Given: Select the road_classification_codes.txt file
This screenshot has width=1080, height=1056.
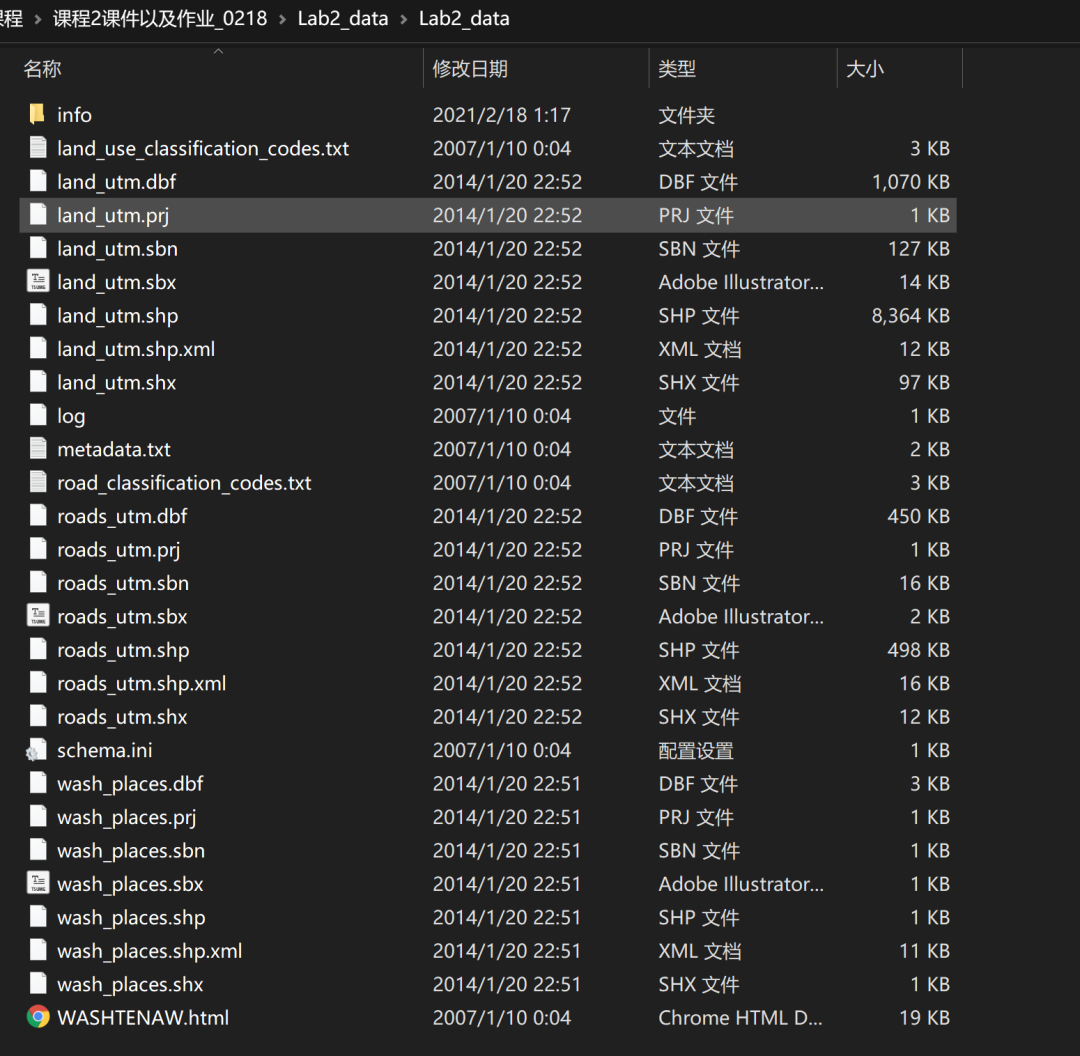Looking at the screenshot, I should 184,483.
